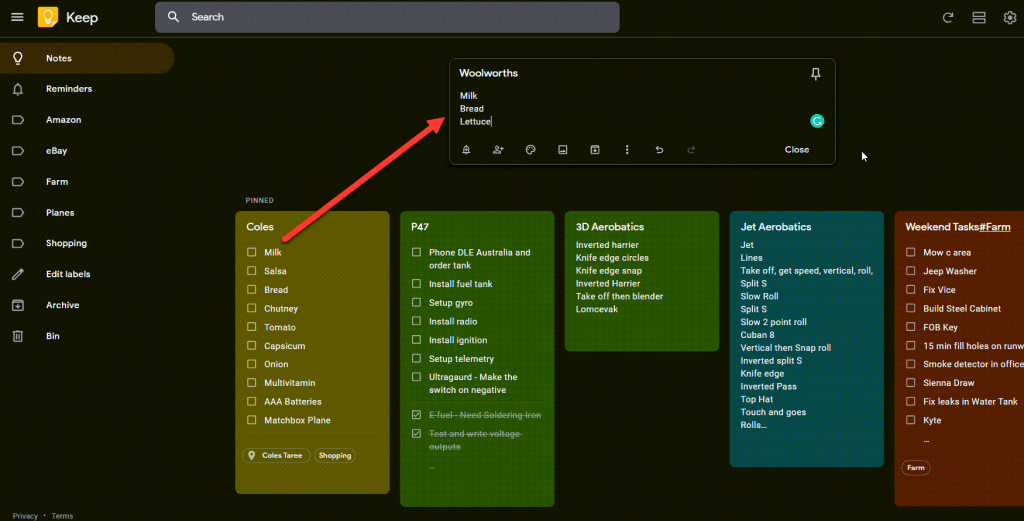
Task: Click the pencil icon beside Edit labels
Action: [18, 274]
